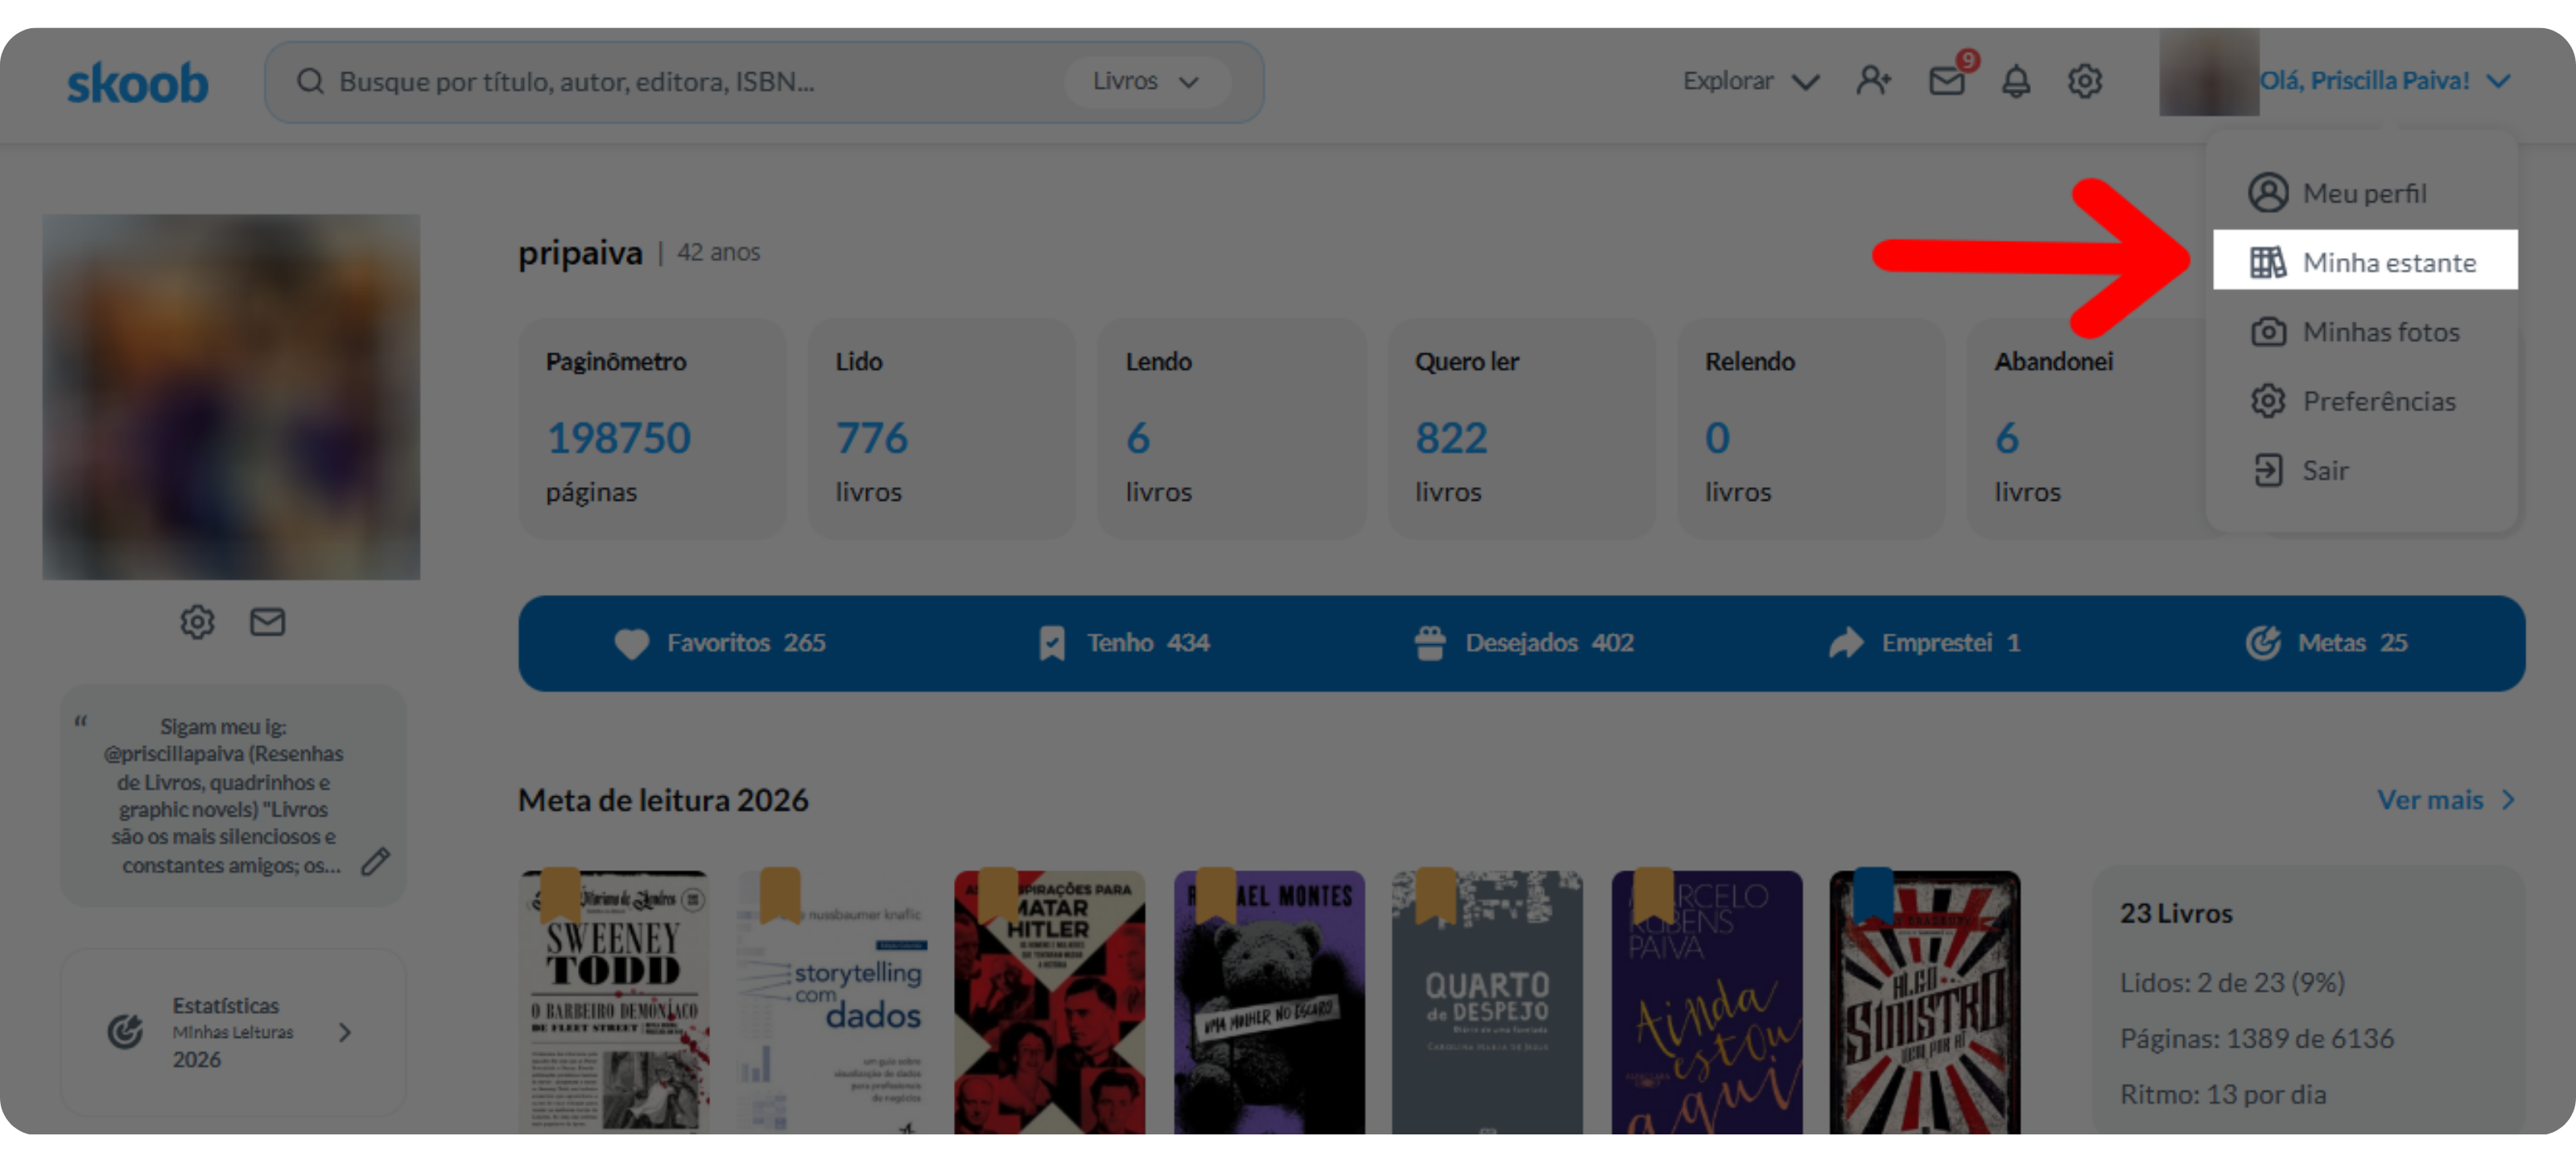The width and height of the screenshot is (2576, 1169).
Task: Select Meu perfil from user menu
Action: click(x=2365, y=192)
